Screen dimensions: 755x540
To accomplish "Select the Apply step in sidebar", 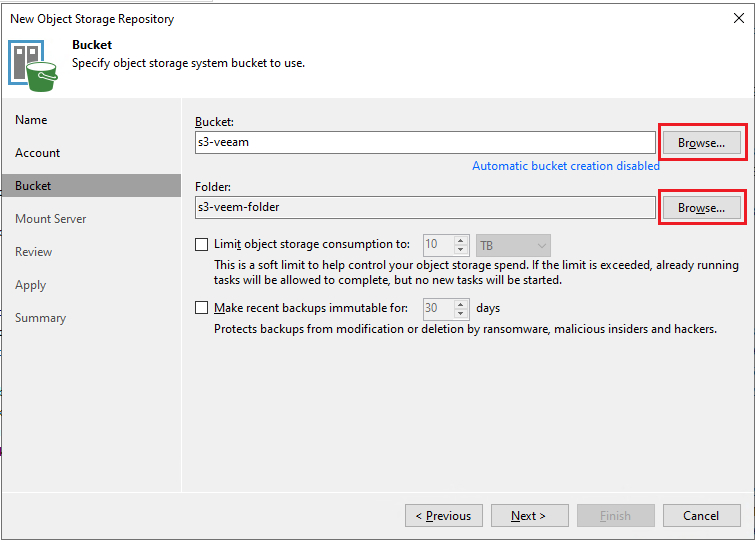I will pyautogui.click(x=30, y=285).
